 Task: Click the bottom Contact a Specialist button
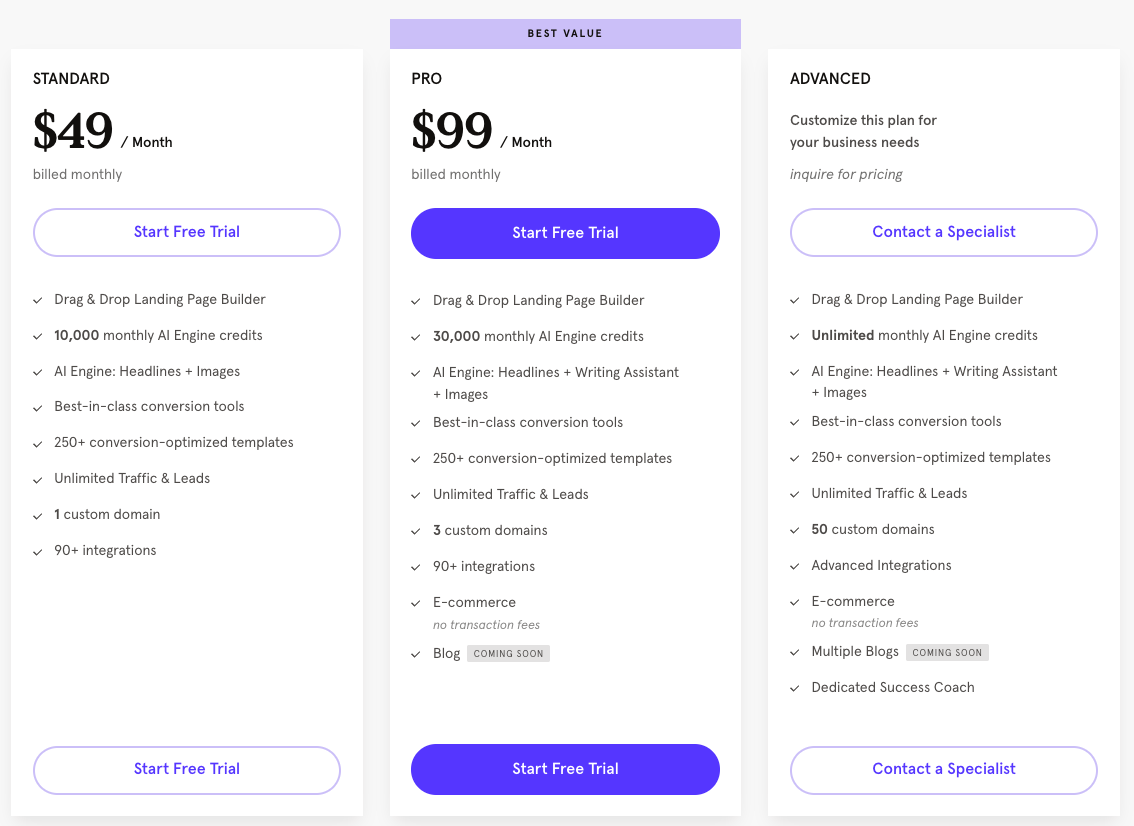pyautogui.click(x=943, y=769)
